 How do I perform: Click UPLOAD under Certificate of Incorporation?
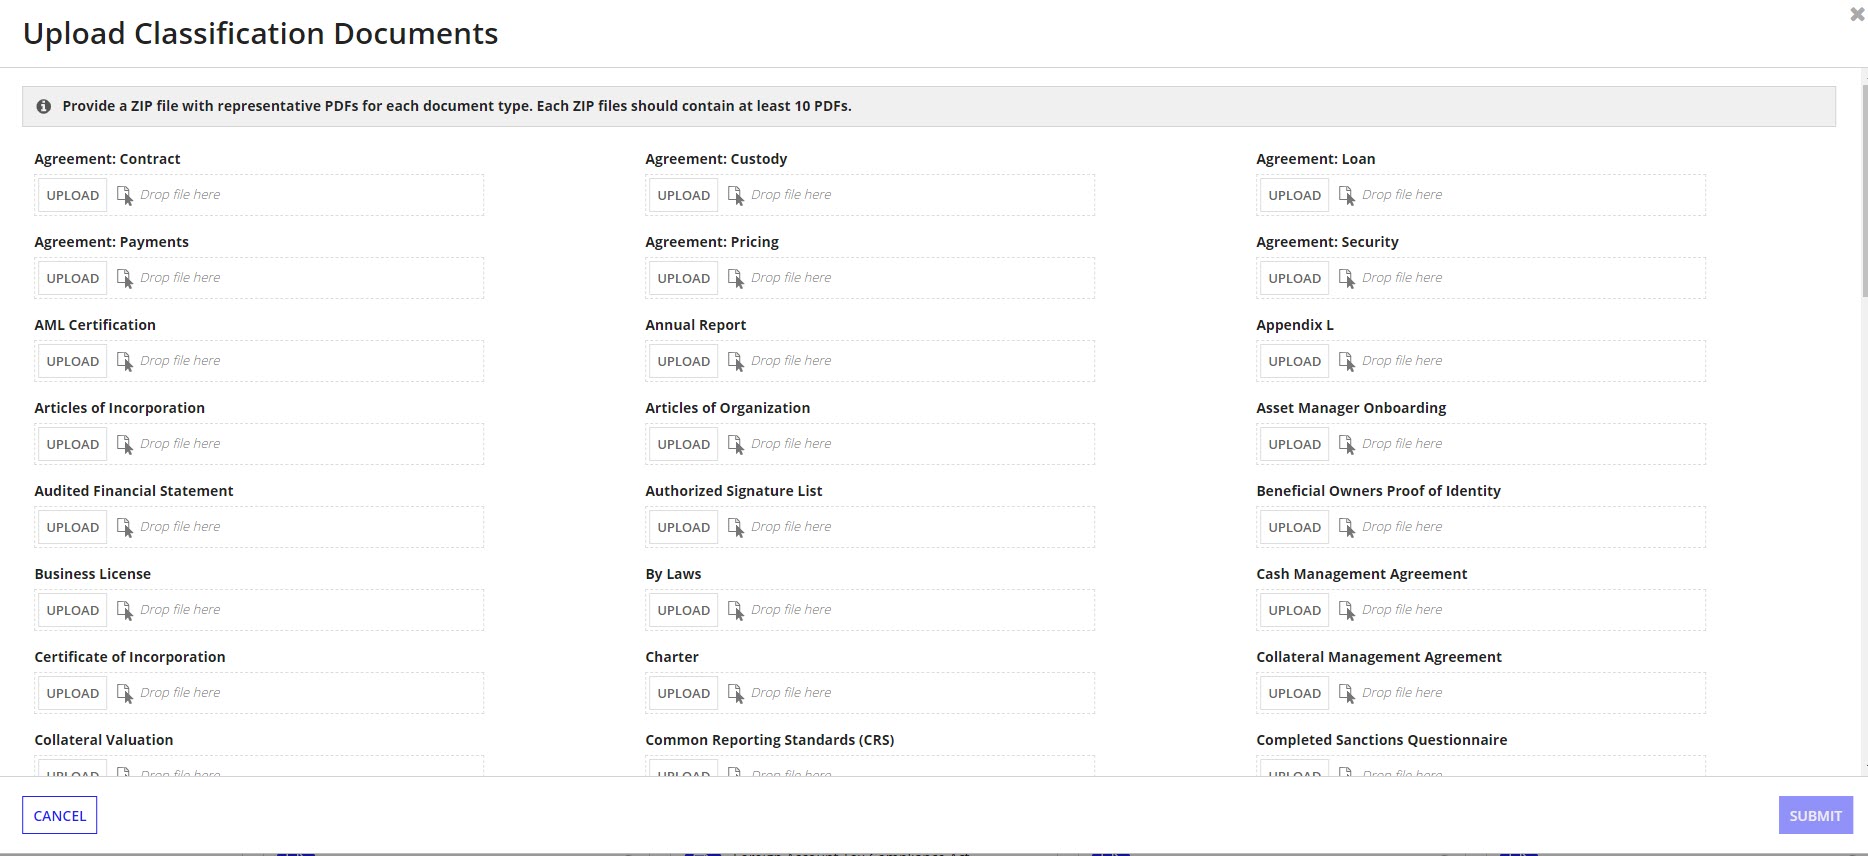click(x=73, y=693)
